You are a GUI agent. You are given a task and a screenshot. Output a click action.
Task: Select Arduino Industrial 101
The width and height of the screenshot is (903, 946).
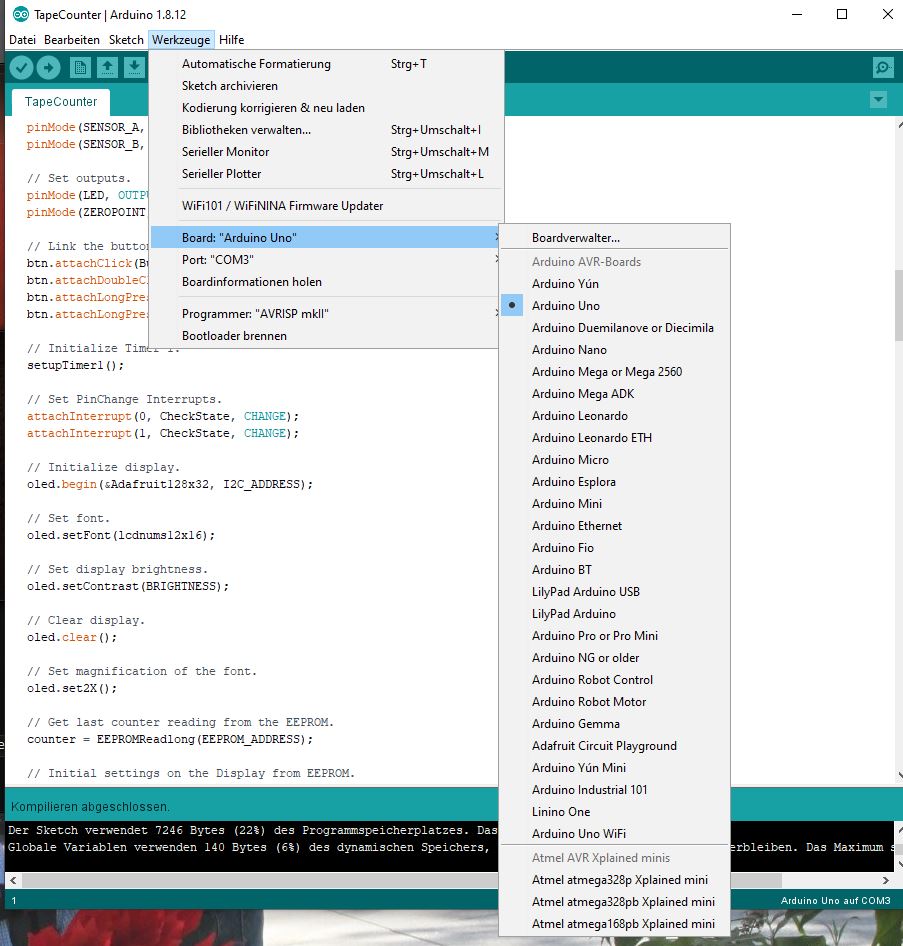[x=615, y=790]
